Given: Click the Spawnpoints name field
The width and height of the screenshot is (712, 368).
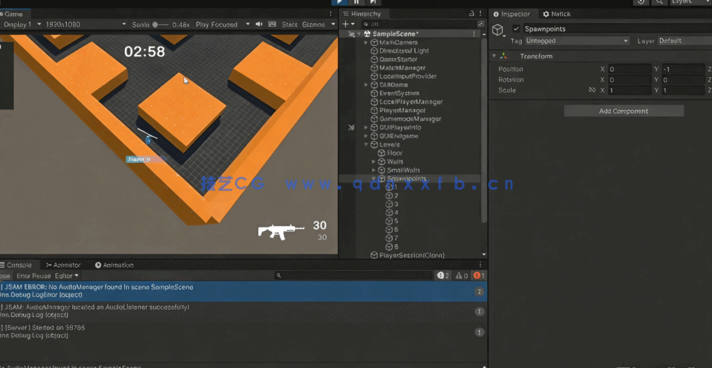Looking at the screenshot, I should pos(617,29).
